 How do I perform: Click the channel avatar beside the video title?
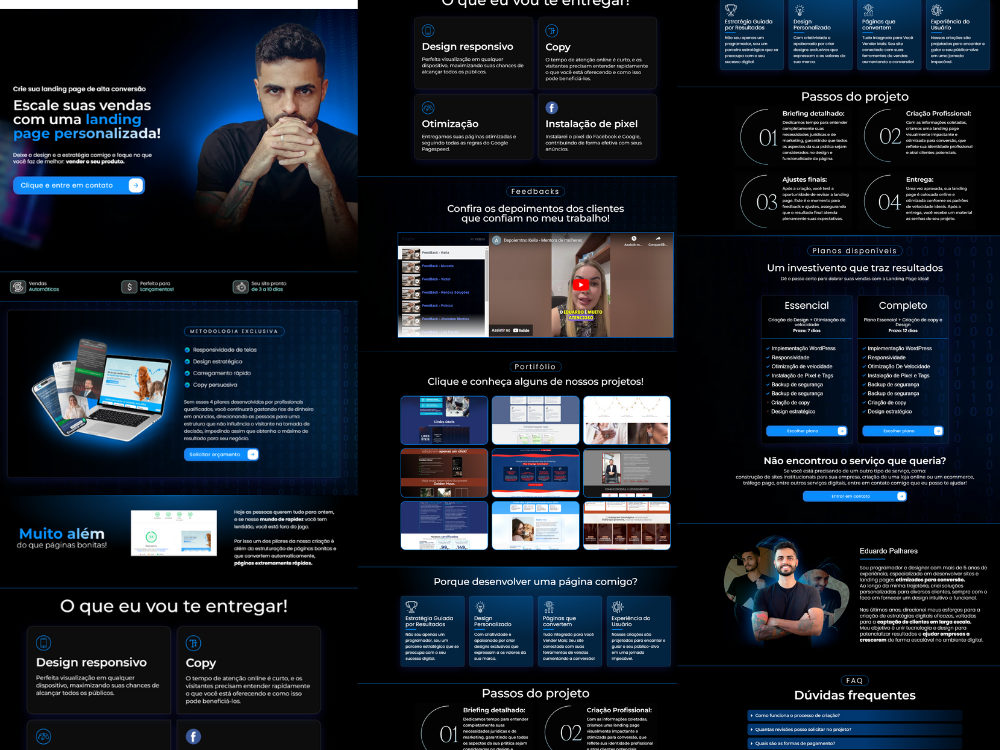(x=496, y=240)
